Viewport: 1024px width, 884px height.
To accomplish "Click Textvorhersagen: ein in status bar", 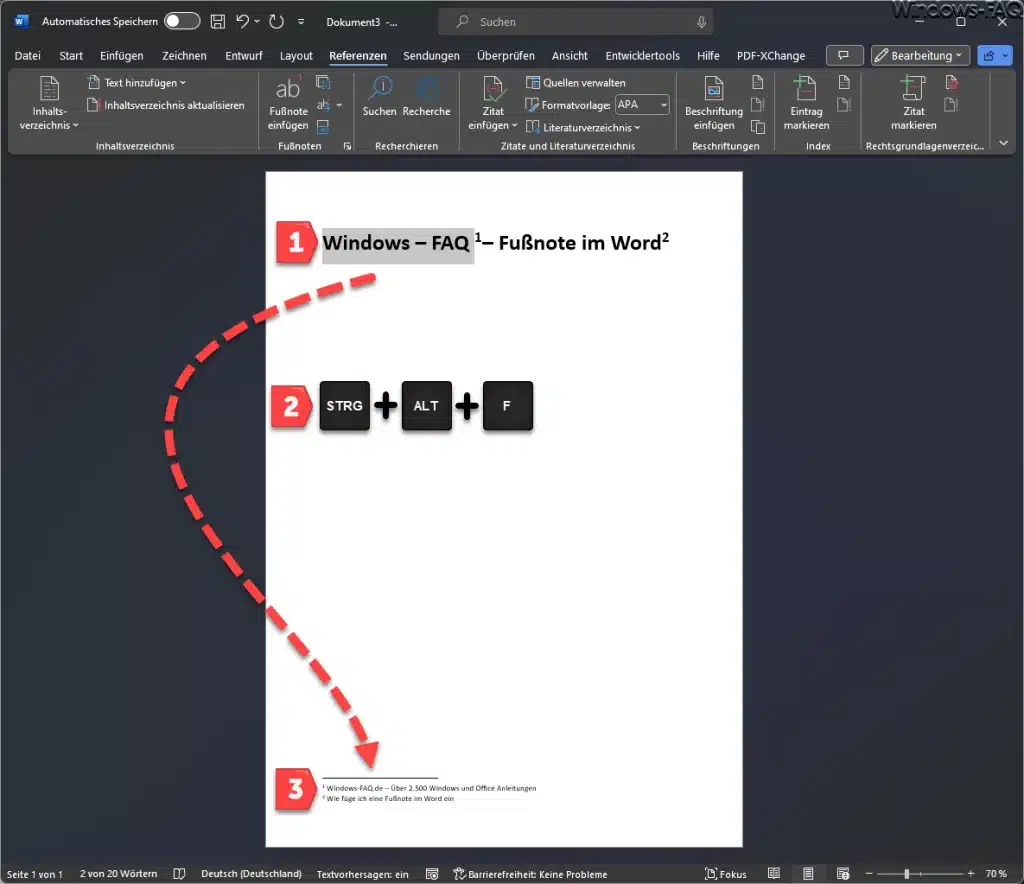I will pyautogui.click(x=362, y=874).
